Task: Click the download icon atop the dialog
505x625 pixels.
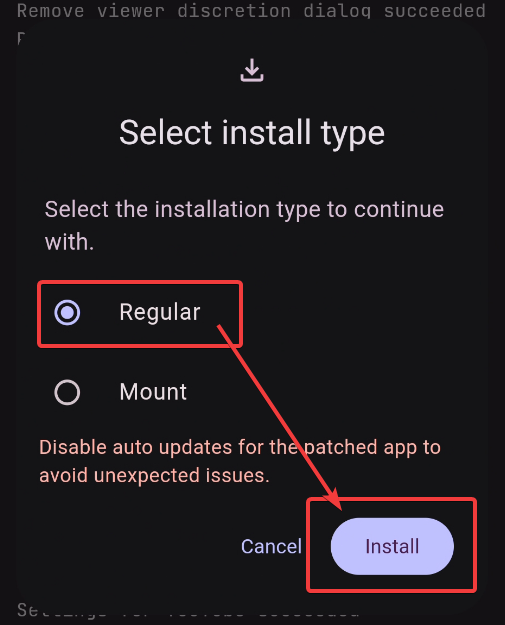Action: [x=252, y=70]
